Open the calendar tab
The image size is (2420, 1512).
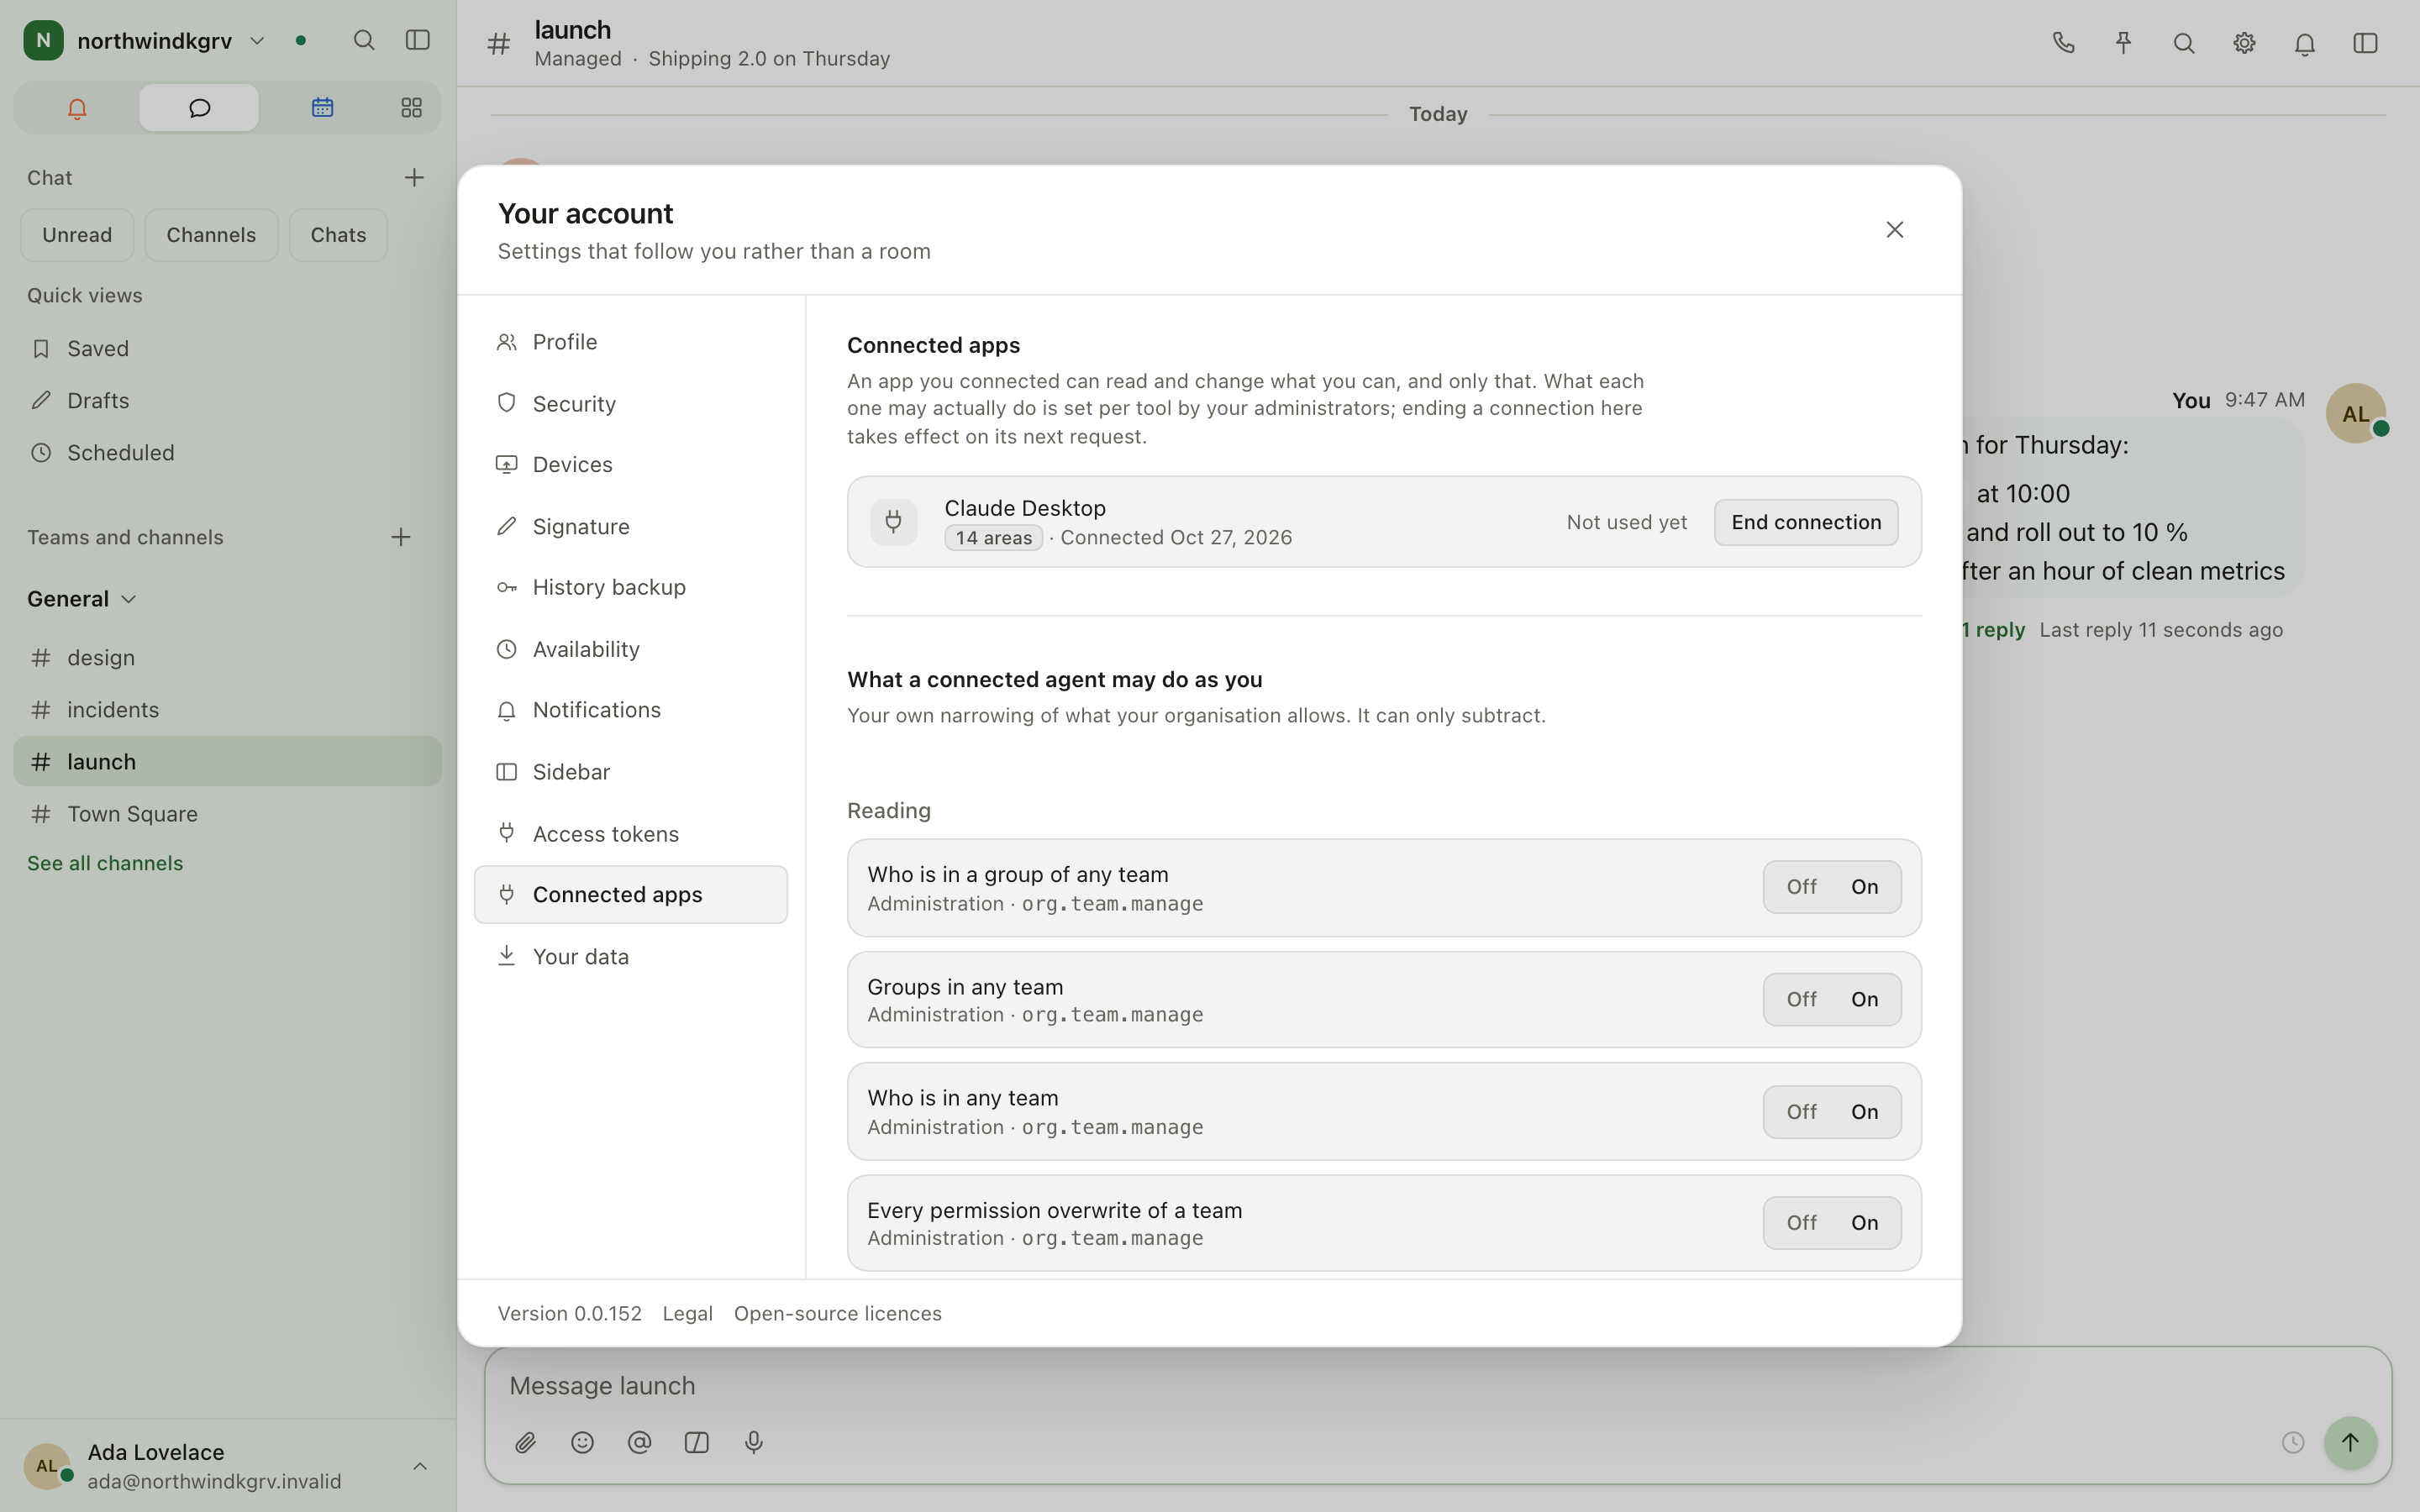pyautogui.click(x=322, y=108)
